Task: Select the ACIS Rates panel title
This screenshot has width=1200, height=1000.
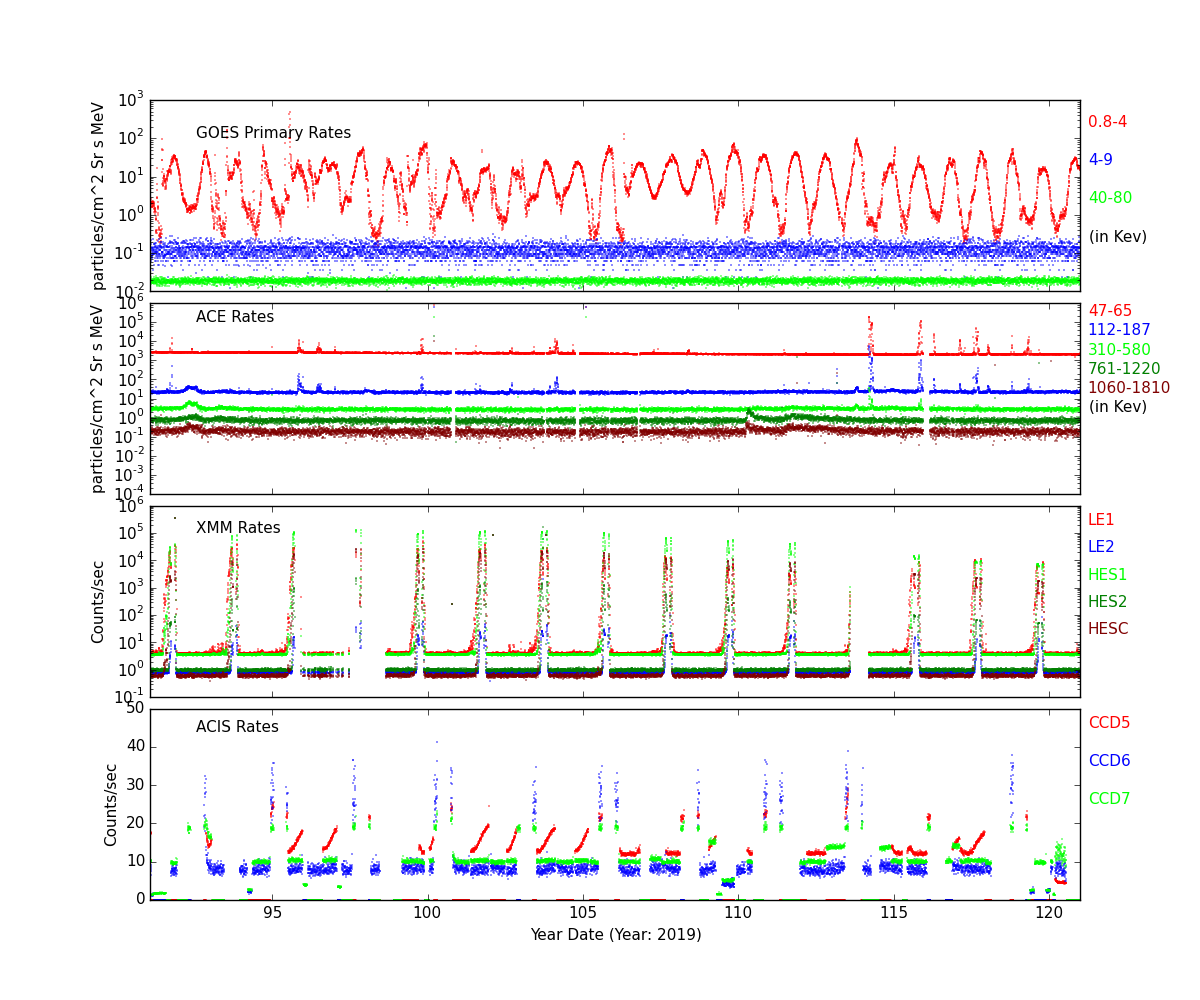Action: (237, 727)
